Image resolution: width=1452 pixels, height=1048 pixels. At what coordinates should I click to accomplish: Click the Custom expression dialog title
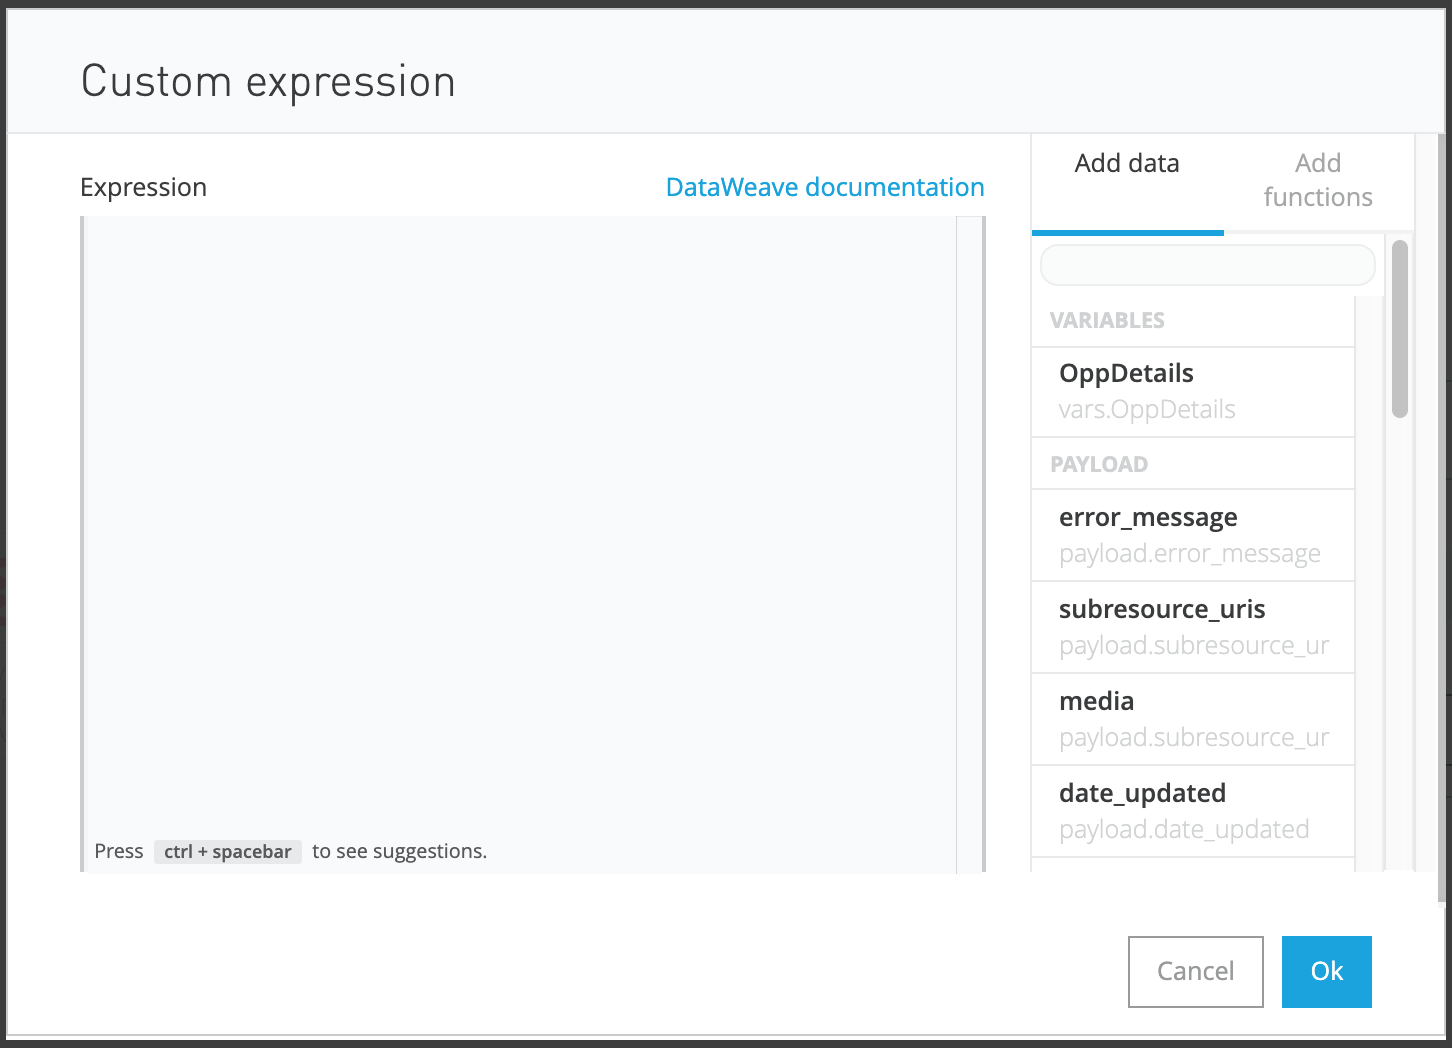pyautogui.click(x=267, y=81)
